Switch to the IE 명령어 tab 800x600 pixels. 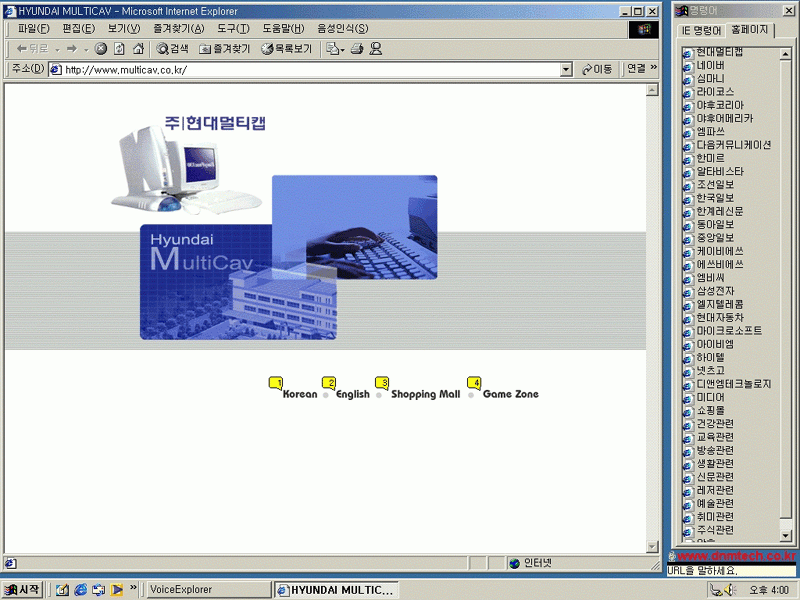pos(702,31)
